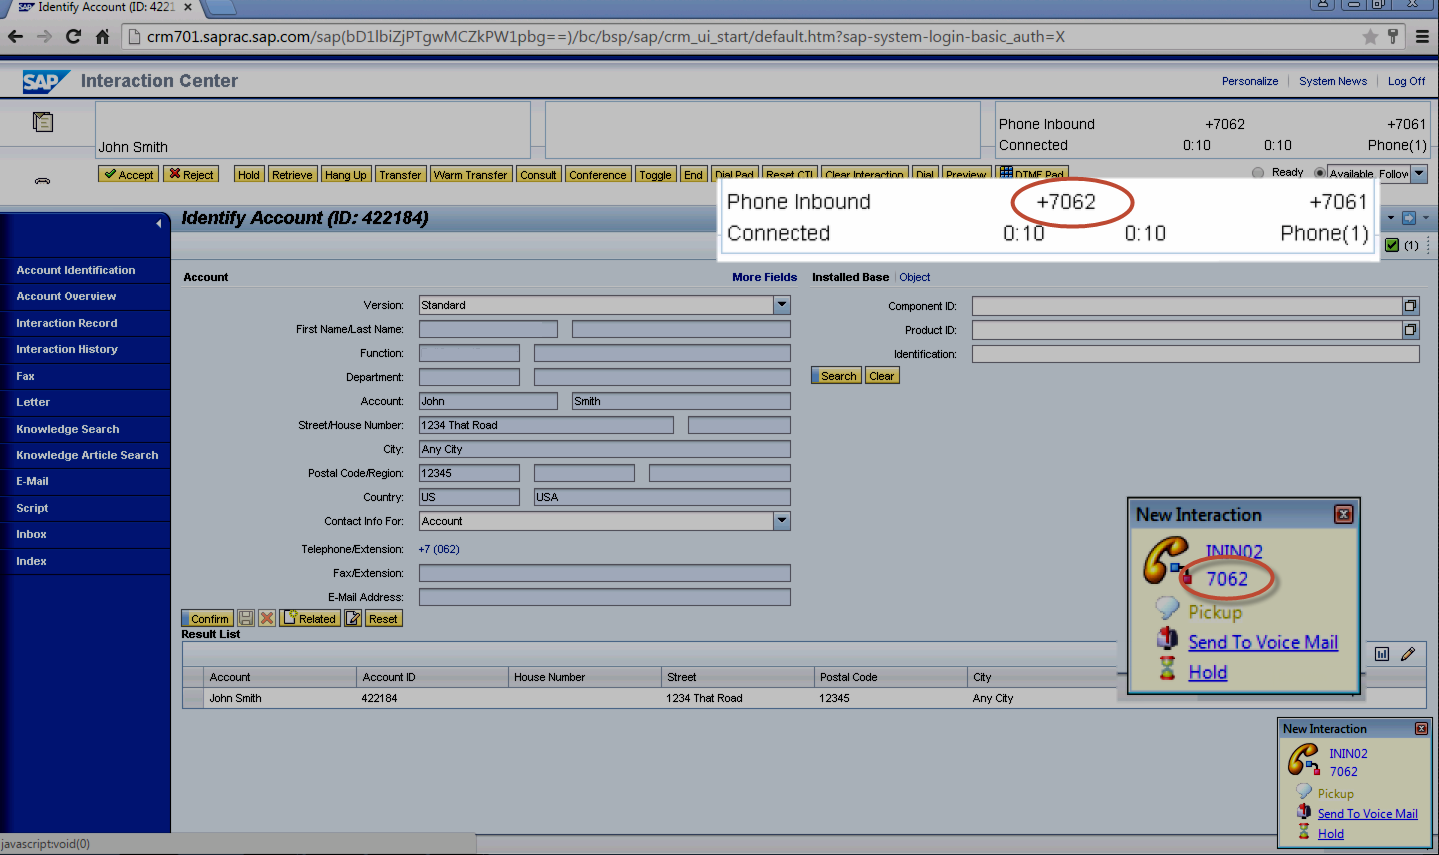Viewport: 1439px width, 855px height.
Task: Click the scratch pad clipboard icon
Action: point(43,122)
